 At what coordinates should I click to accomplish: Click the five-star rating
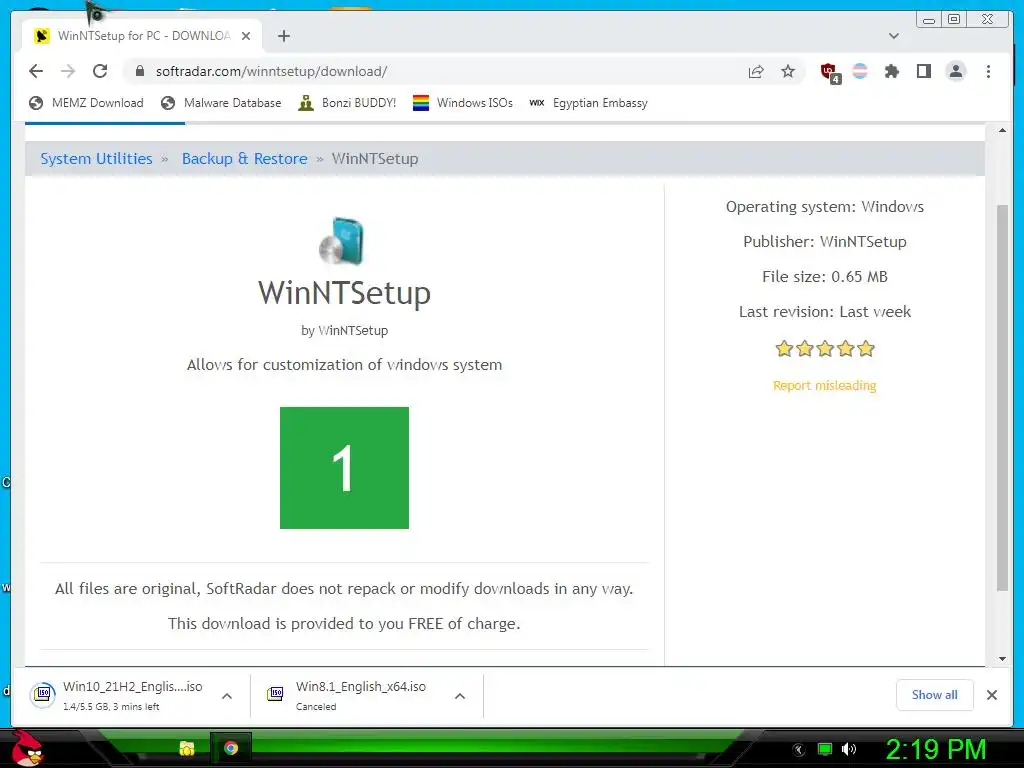(825, 349)
